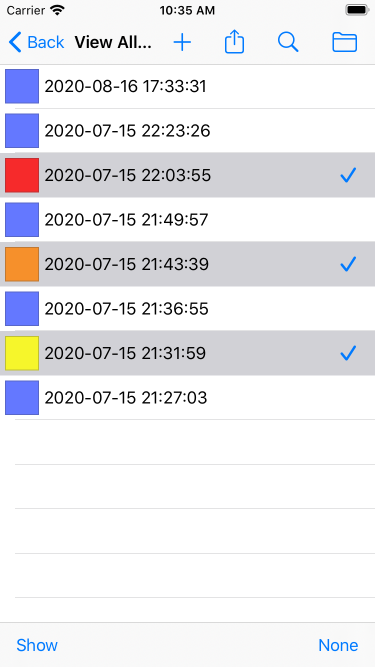Open the share icon in toolbar
This screenshot has width=375, height=667.
234,43
